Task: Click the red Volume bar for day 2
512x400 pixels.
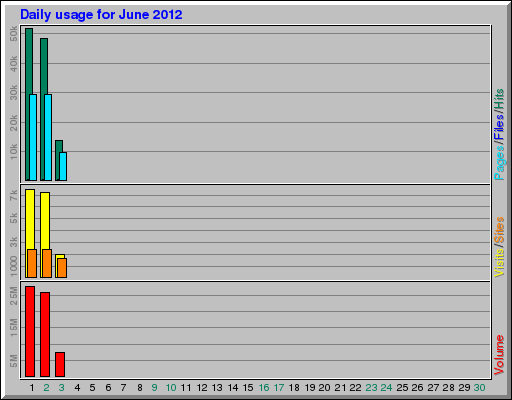Action: point(45,334)
